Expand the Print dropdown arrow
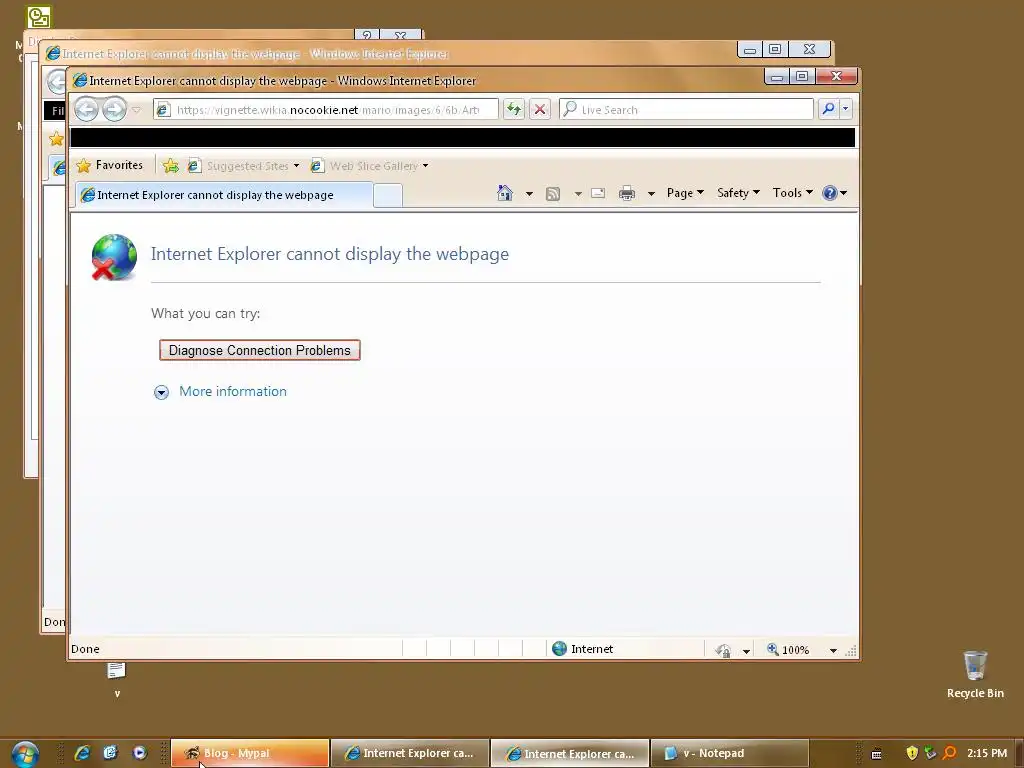The width and height of the screenshot is (1024, 768). [x=651, y=193]
